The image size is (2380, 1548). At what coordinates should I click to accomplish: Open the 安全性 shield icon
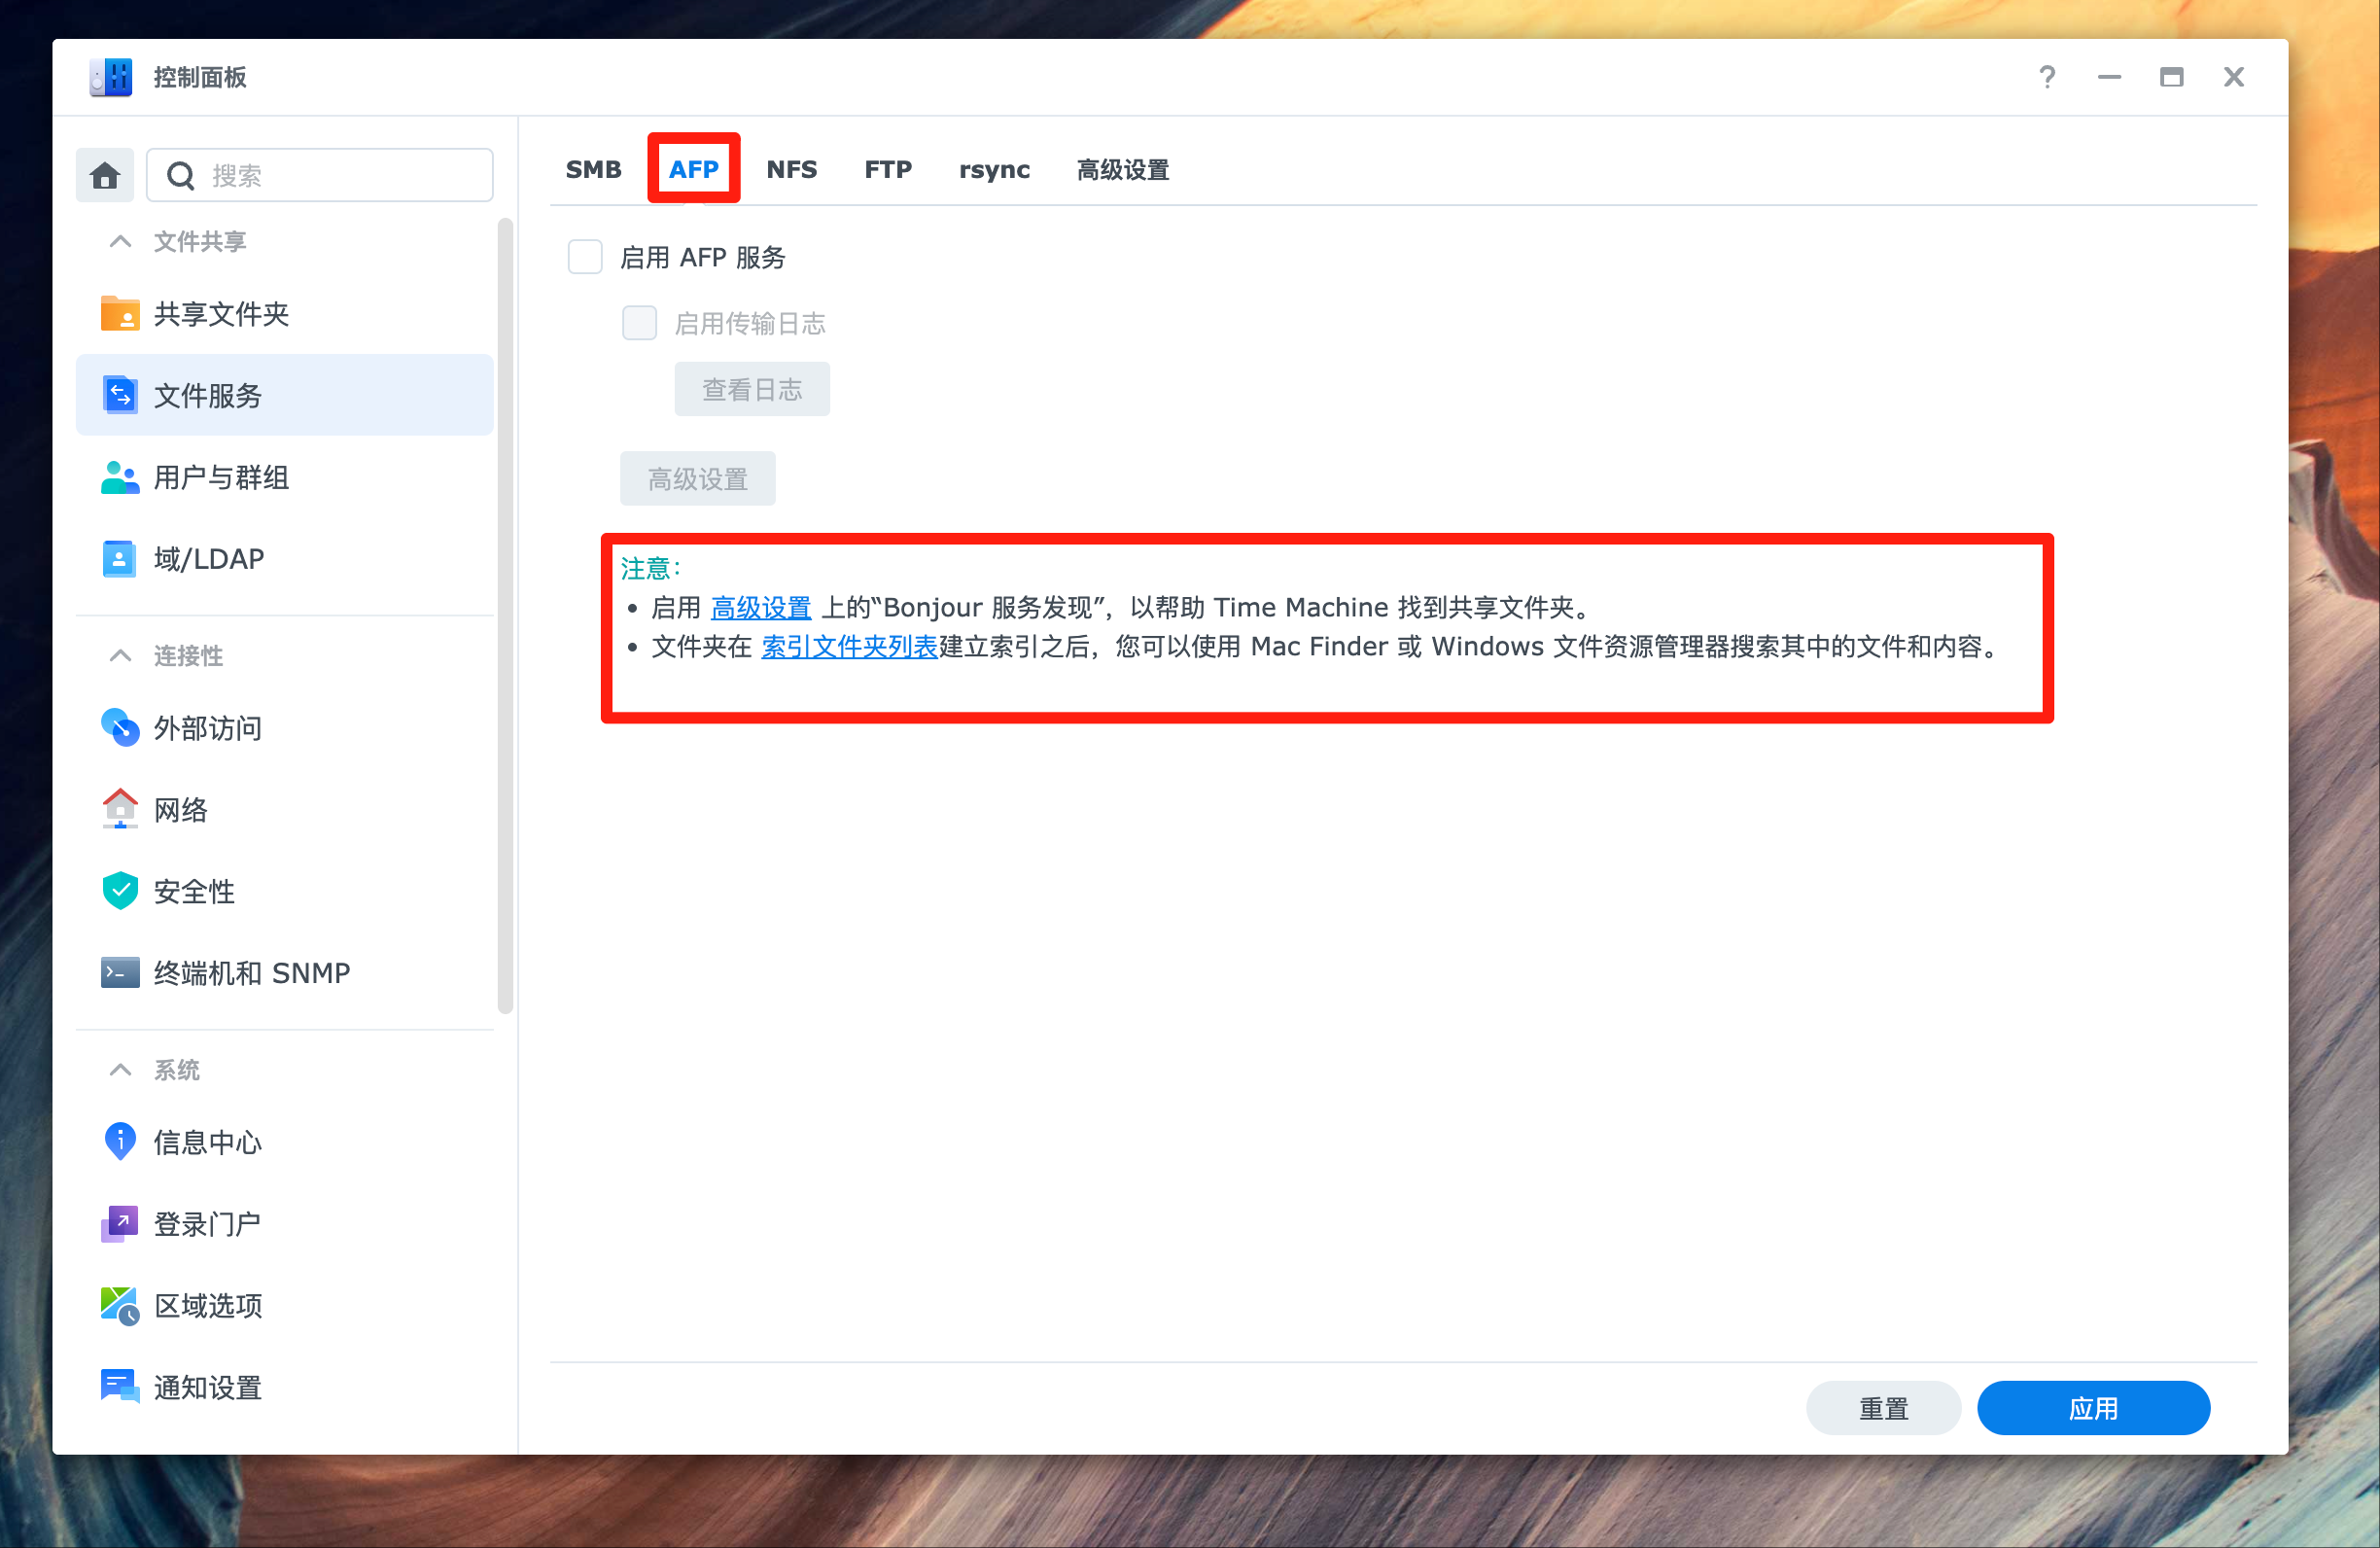tap(120, 891)
